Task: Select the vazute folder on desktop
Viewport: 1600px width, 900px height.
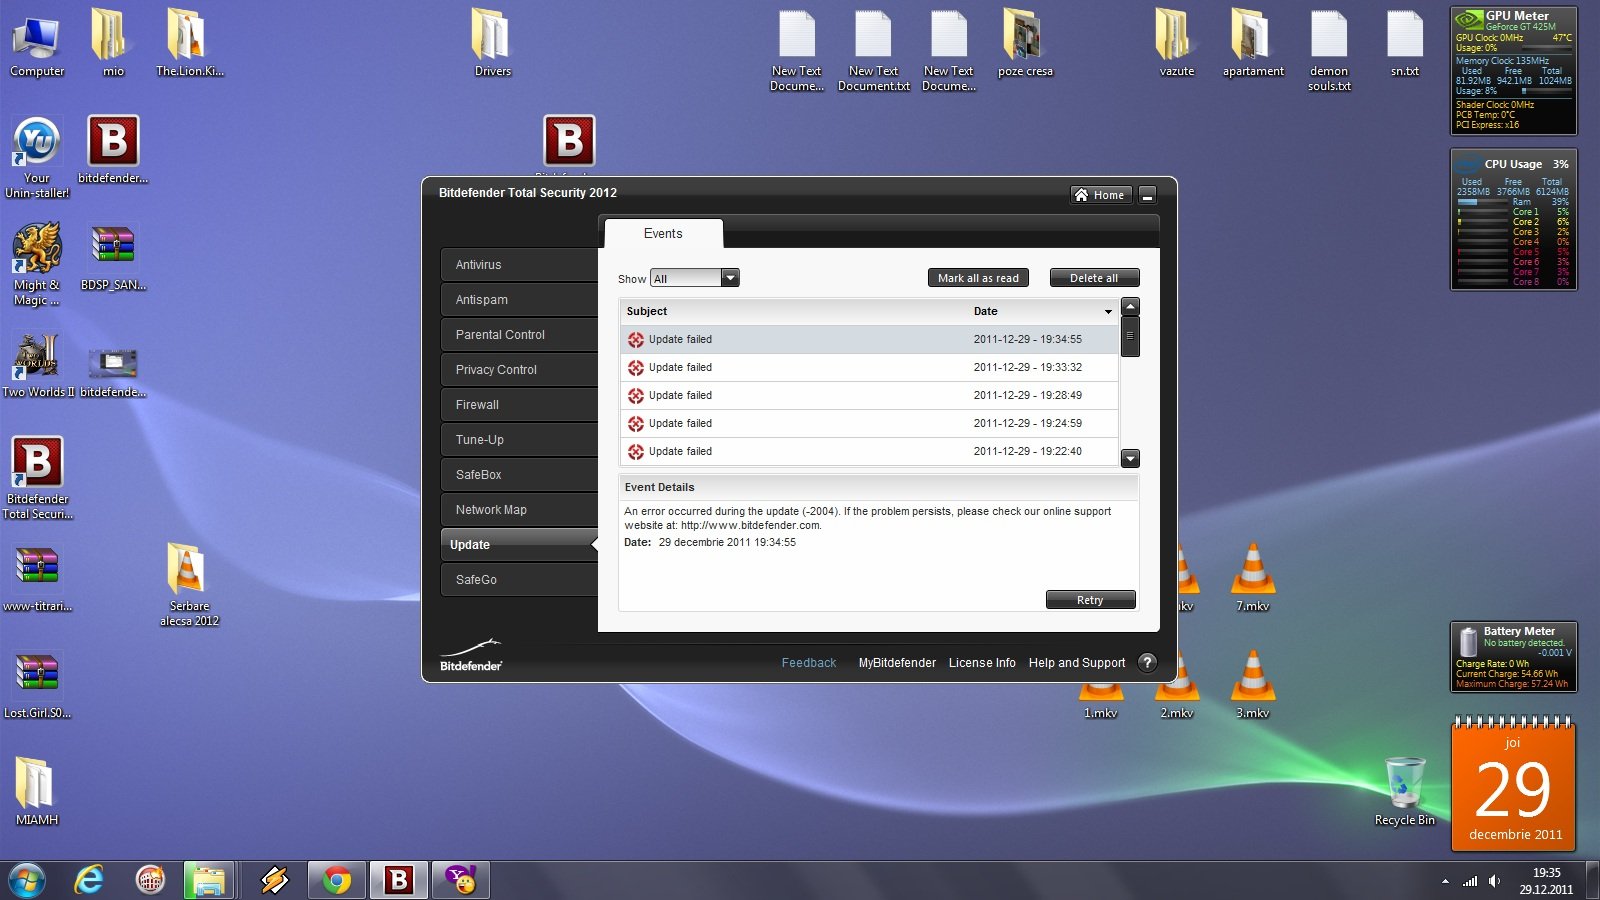Action: click(1177, 43)
